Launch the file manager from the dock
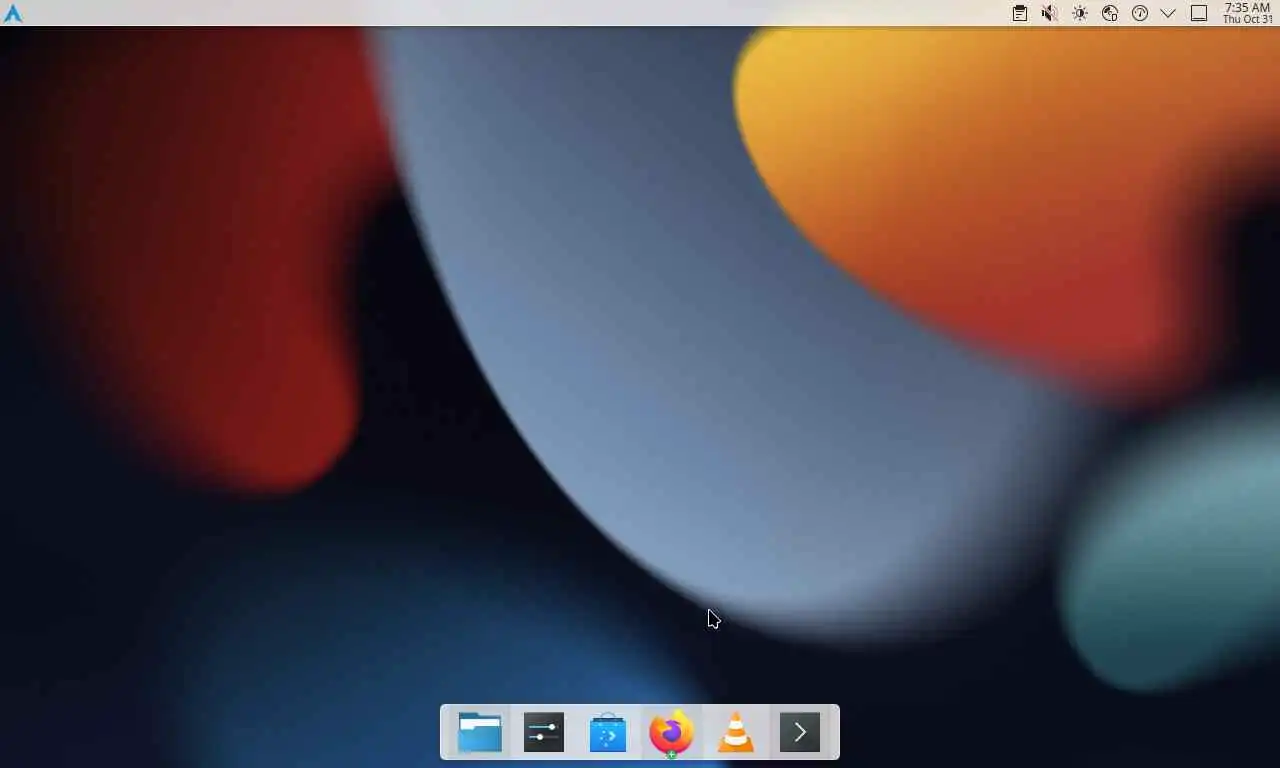This screenshot has height=768, width=1280. tap(480, 732)
